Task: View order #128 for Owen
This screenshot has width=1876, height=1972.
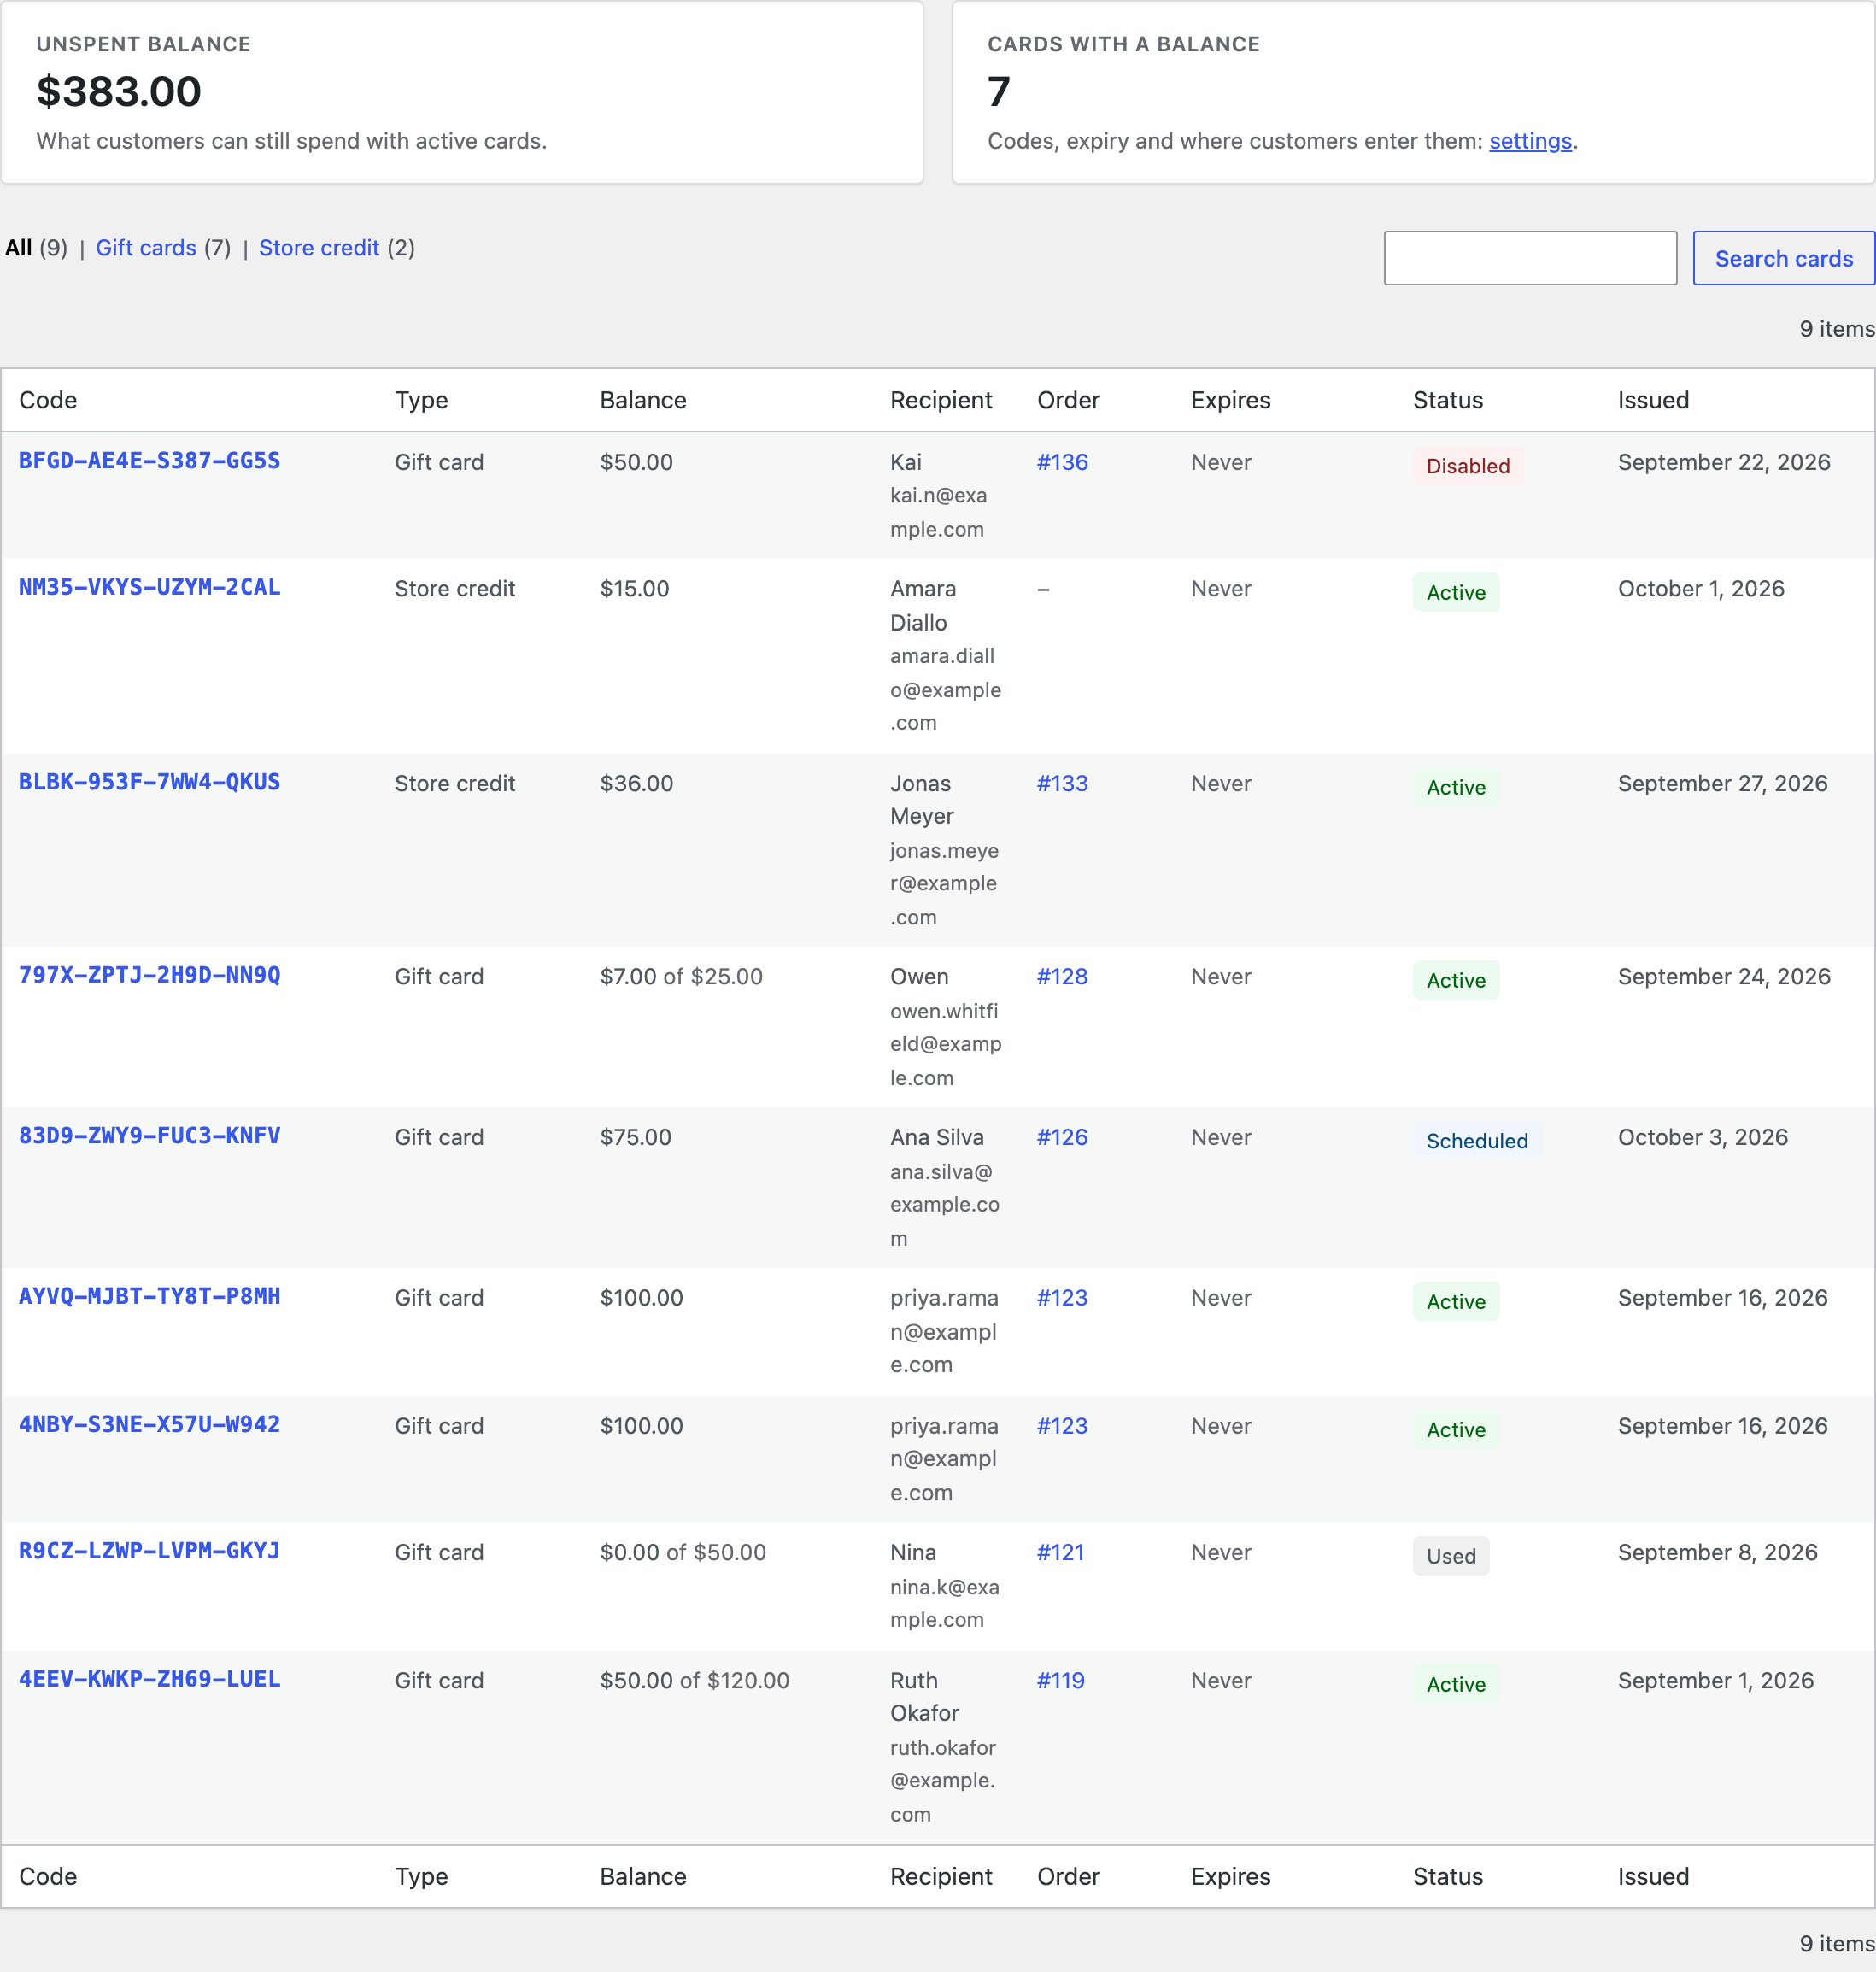Action: (1062, 976)
